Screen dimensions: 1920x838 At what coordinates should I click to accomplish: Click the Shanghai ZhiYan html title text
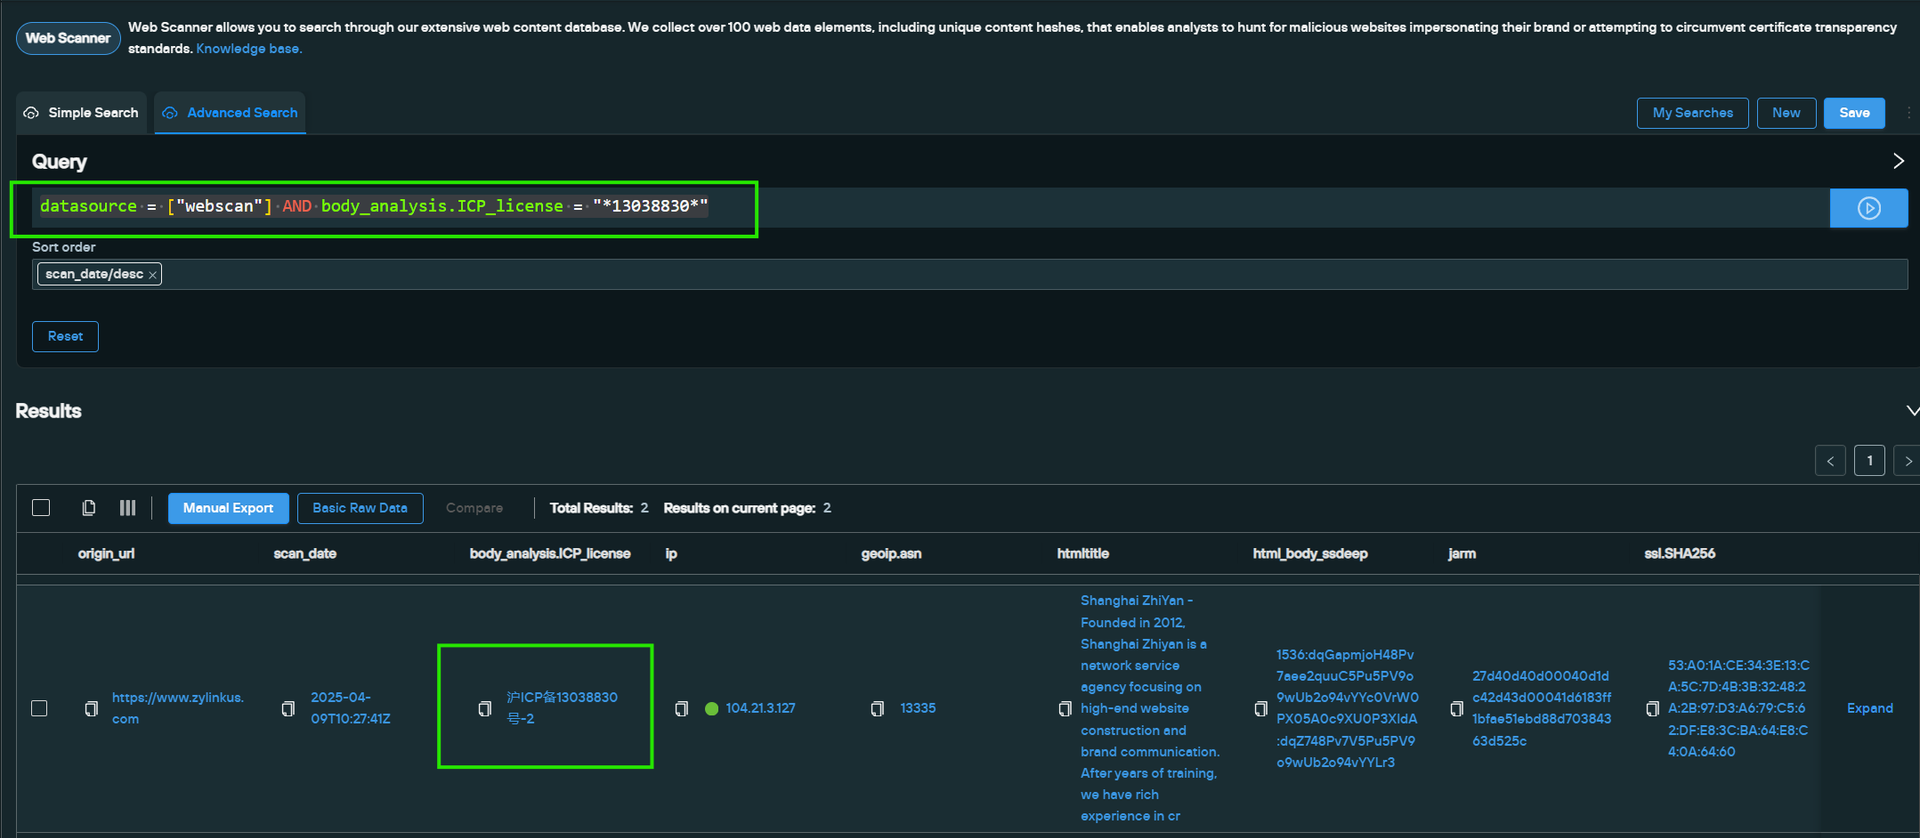point(1150,708)
